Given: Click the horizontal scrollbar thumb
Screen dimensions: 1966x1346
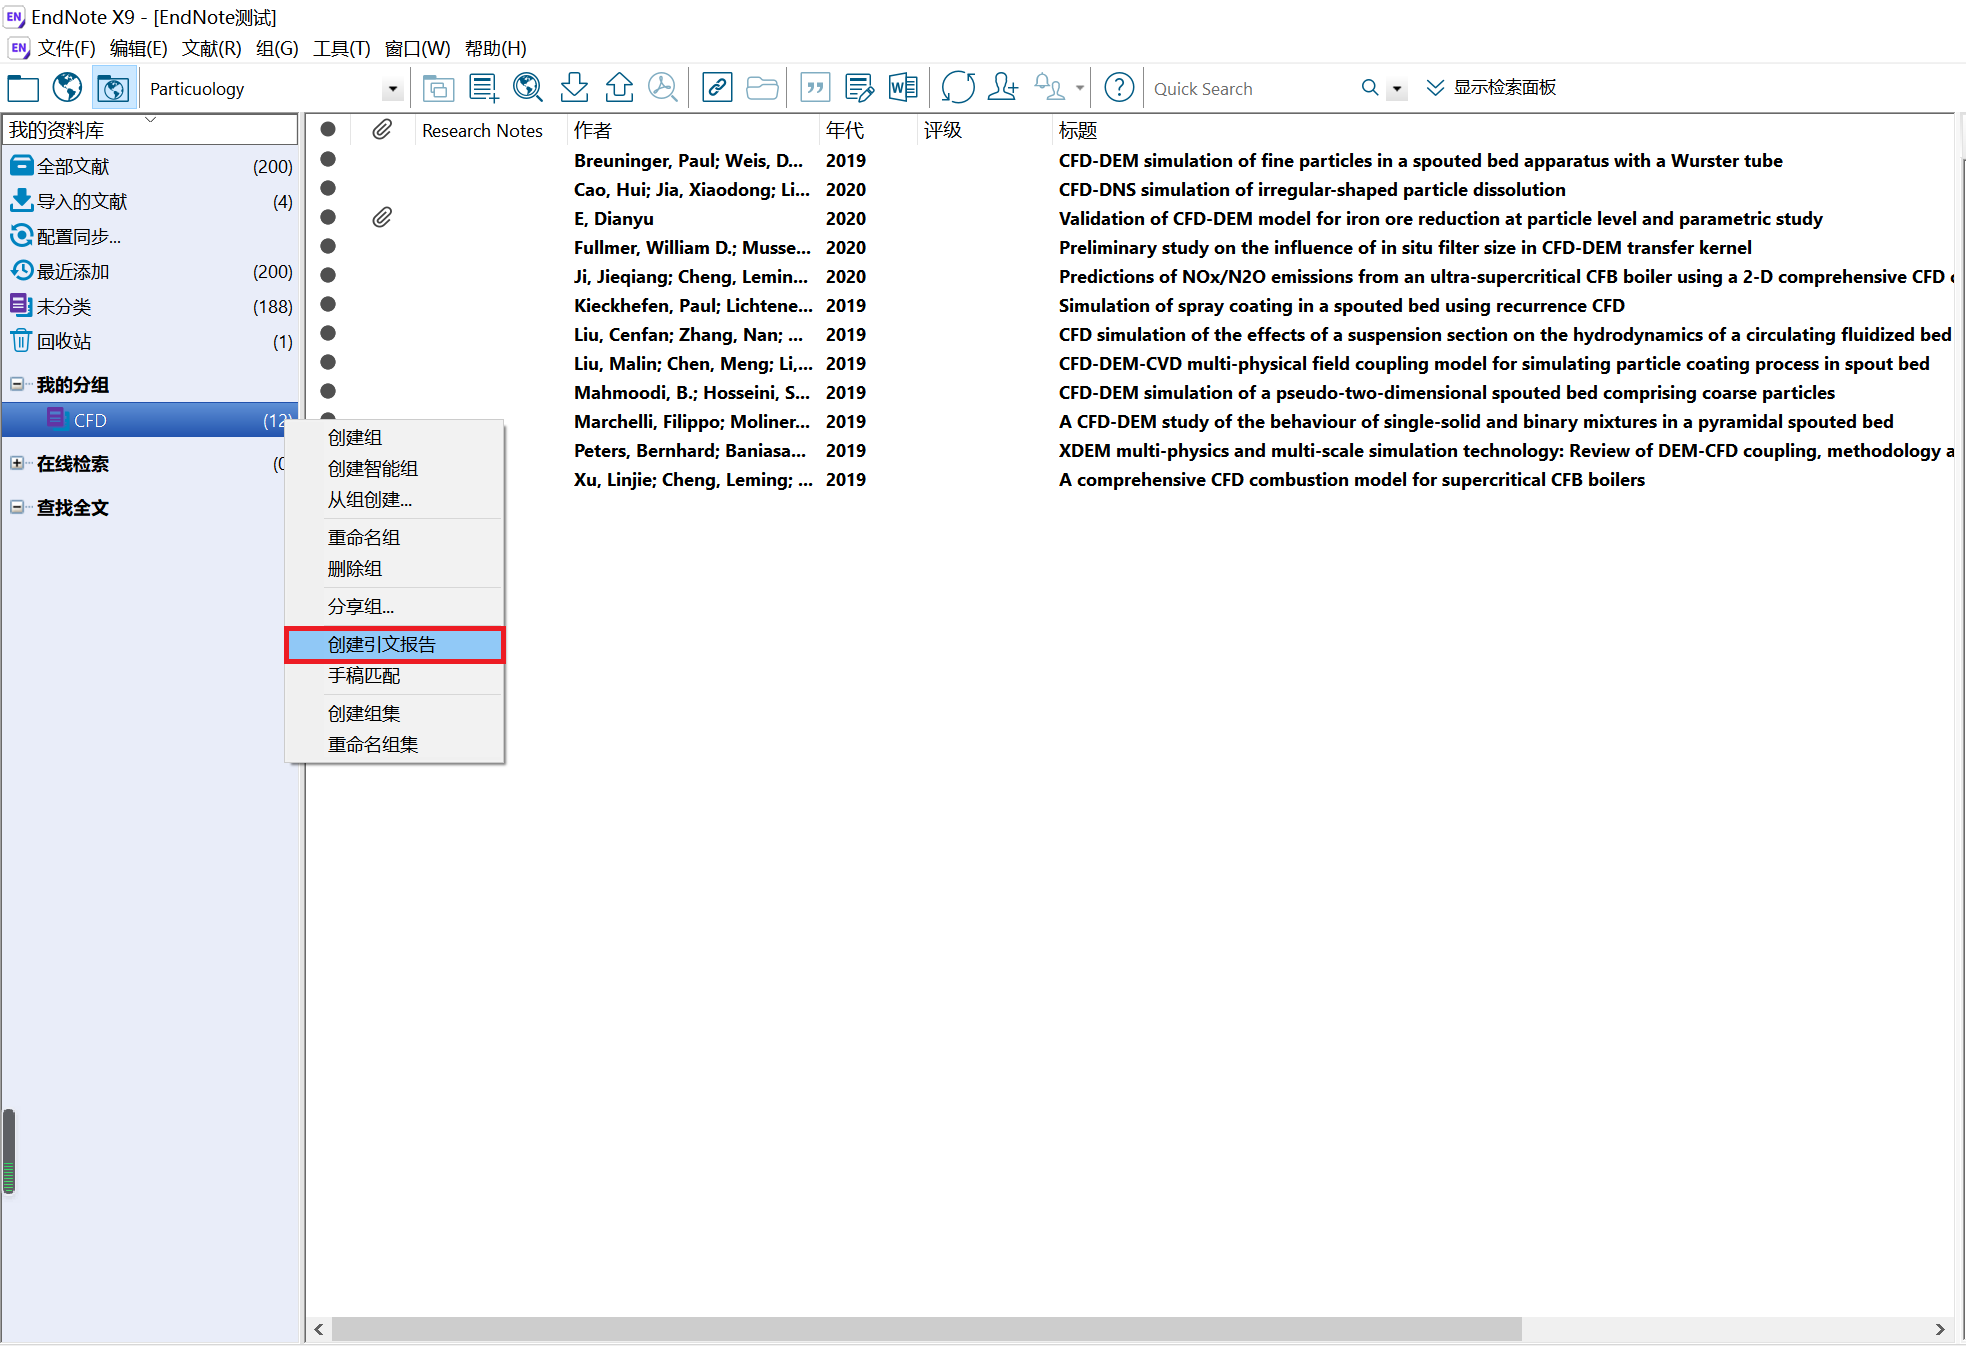Looking at the screenshot, I should pos(927,1329).
